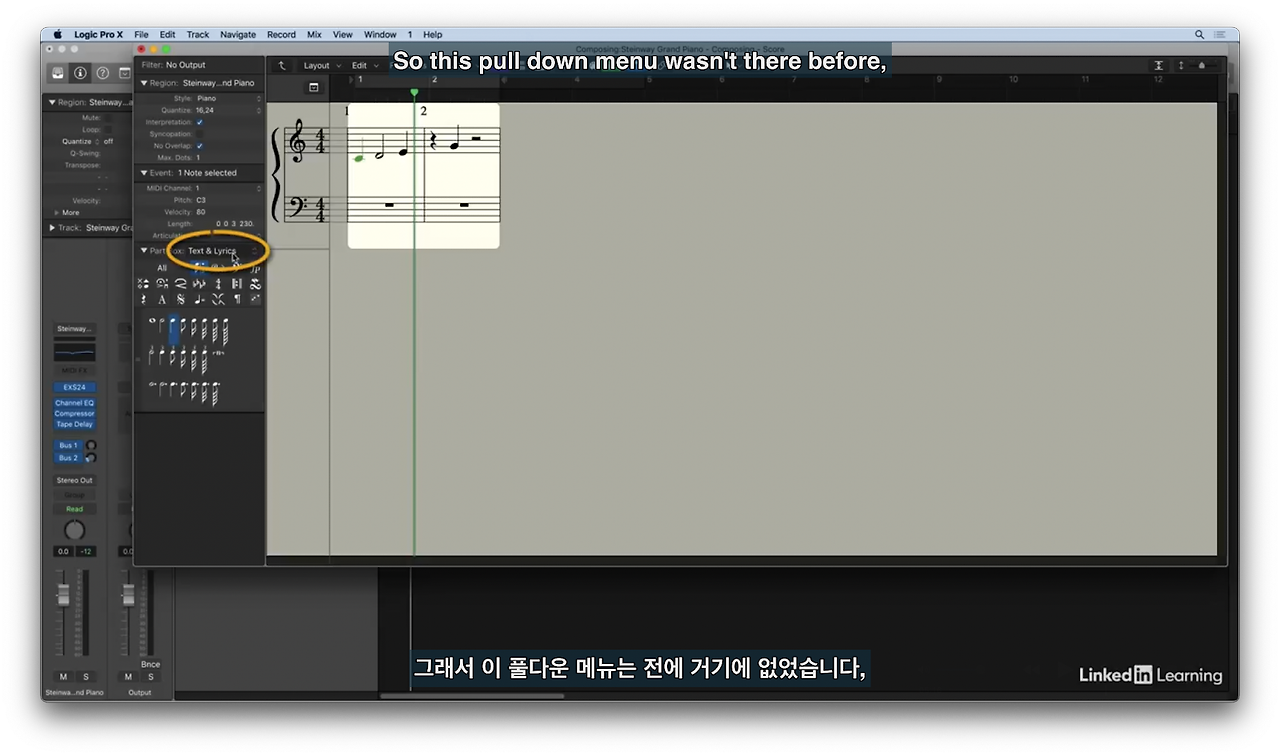Screen dimensions: 1280x756
Task: Pick the bar lines group icon
Action: pyautogui.click(x=236, y=283)
